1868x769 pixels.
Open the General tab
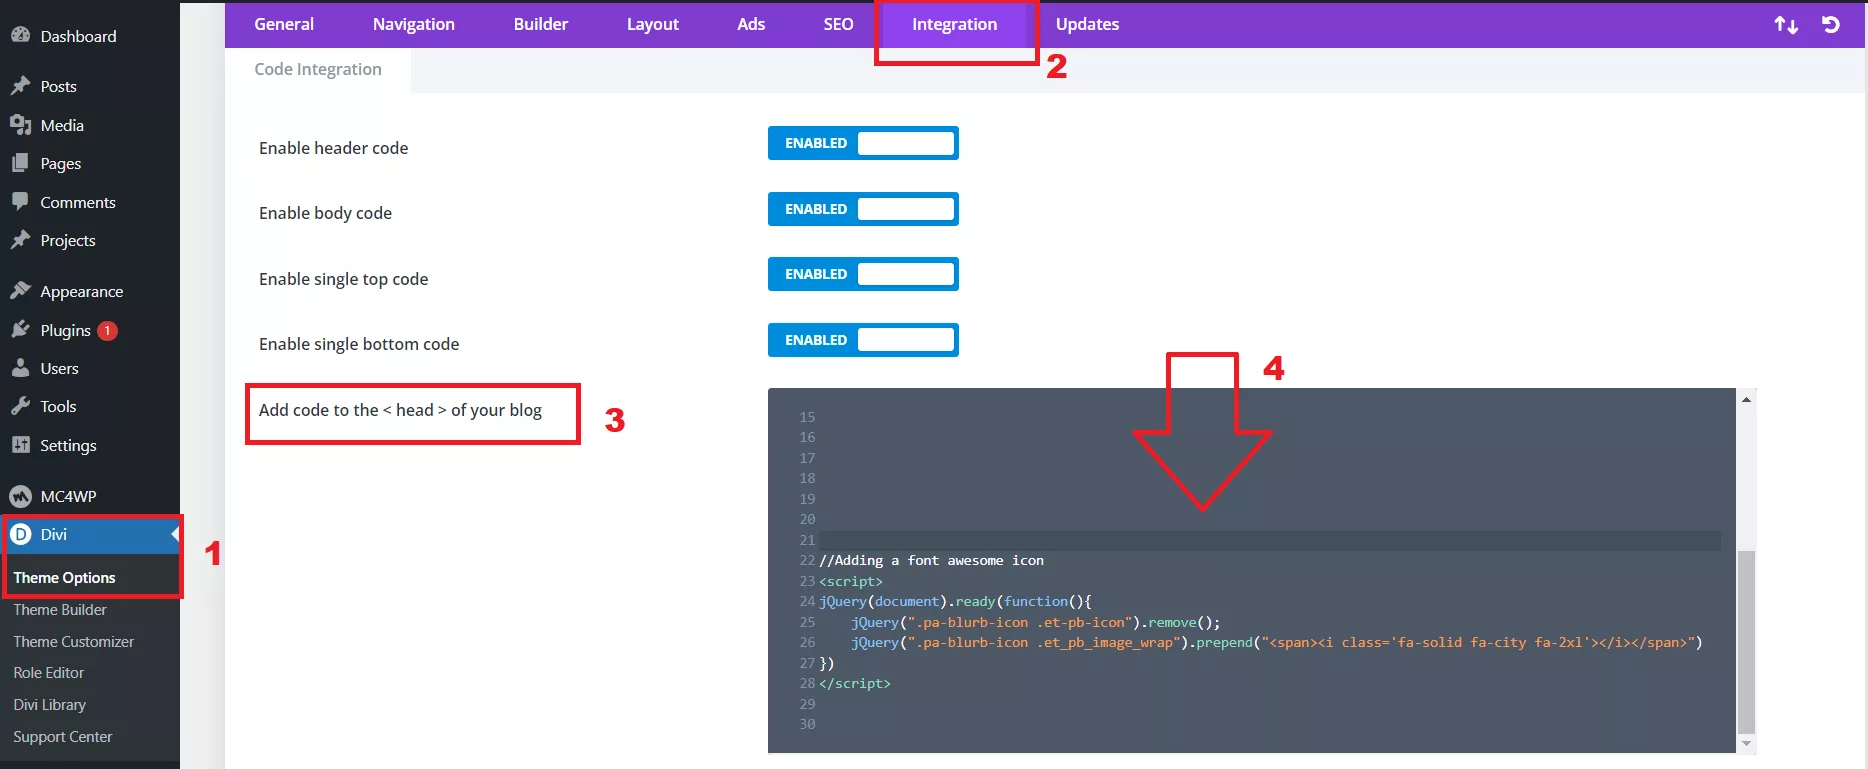(x=284, y=24)
